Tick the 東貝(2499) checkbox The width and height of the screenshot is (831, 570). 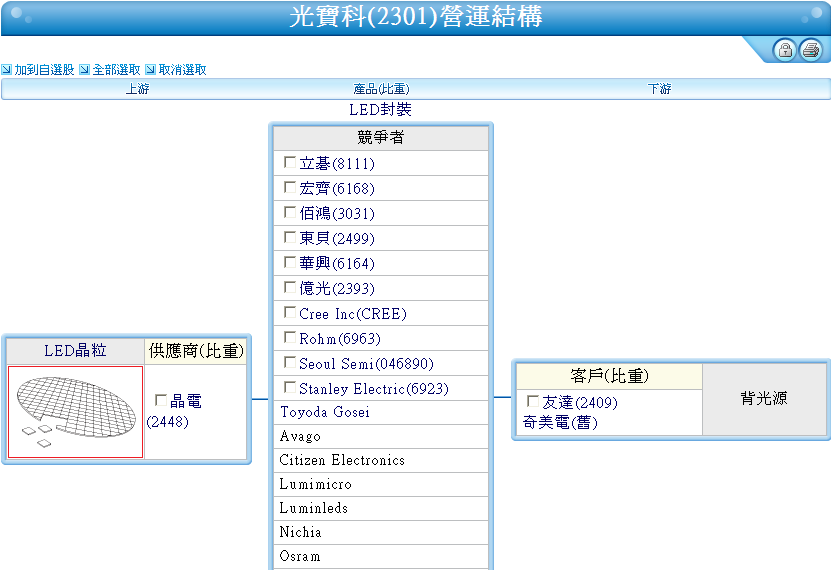coord(290,237)
